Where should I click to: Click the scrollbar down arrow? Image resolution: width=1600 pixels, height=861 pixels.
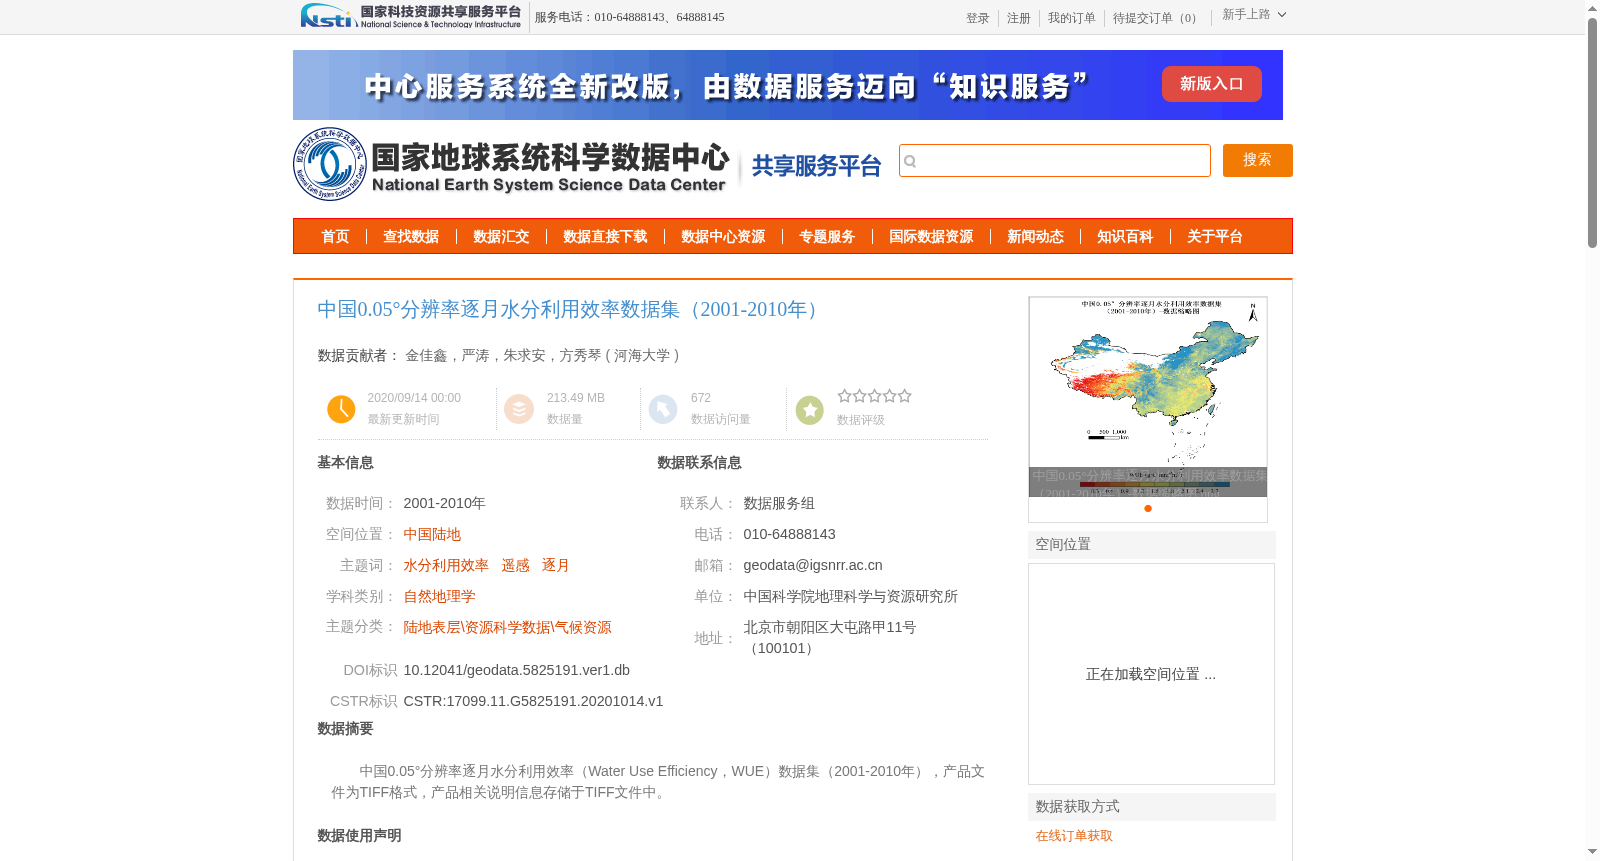coord(1592,852)
